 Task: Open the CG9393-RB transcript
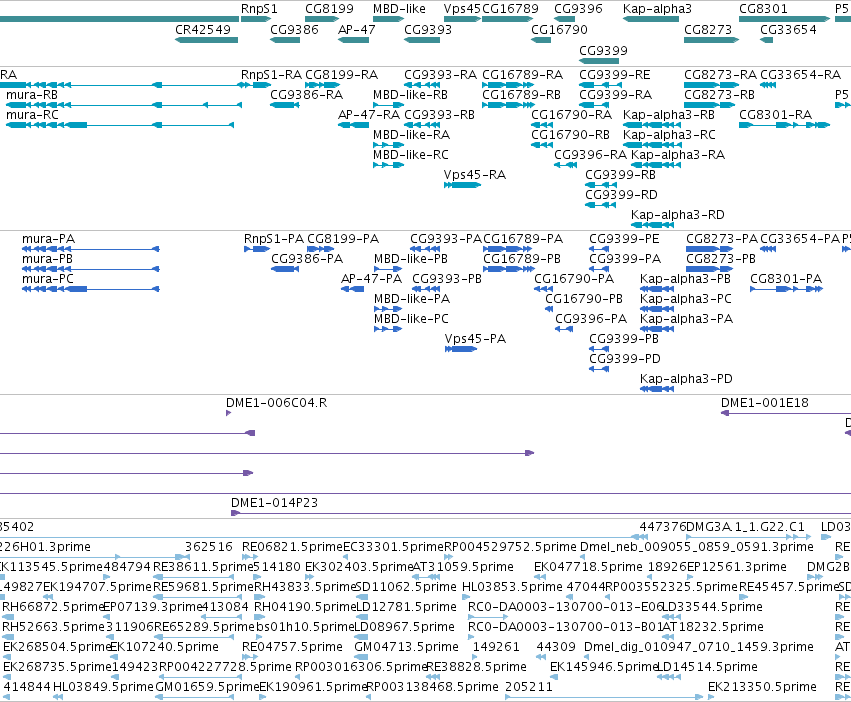[422, 125]
